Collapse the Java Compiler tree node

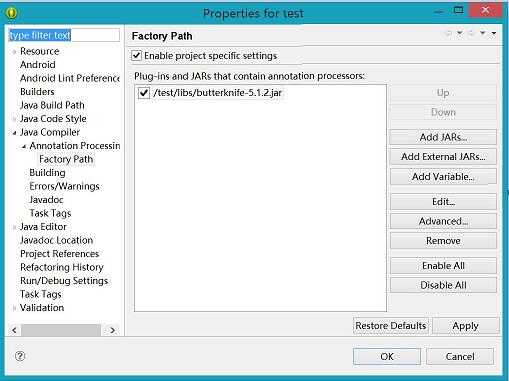pos(14,133)
